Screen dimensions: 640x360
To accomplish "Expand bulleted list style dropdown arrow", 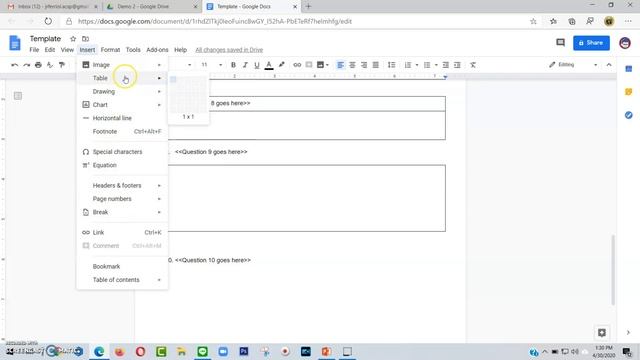I will (436, 65).
